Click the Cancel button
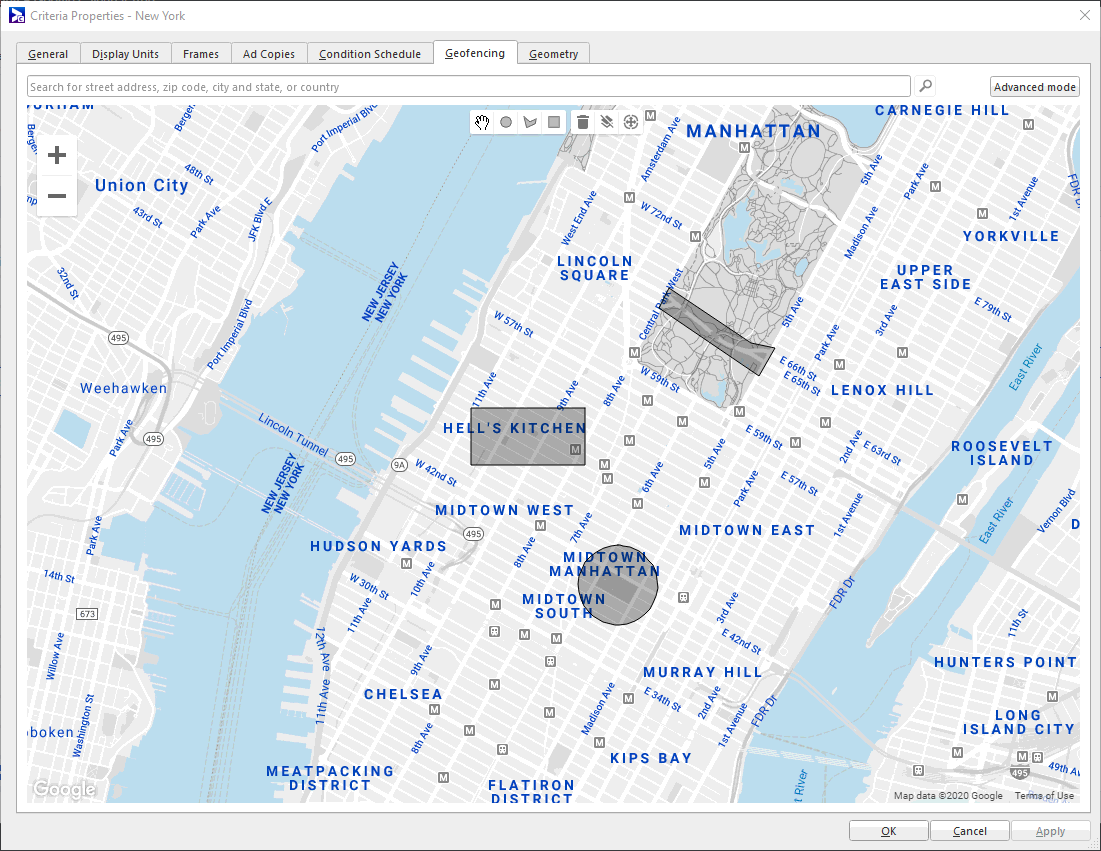The image size is (1101, 851). coord(970,831)
